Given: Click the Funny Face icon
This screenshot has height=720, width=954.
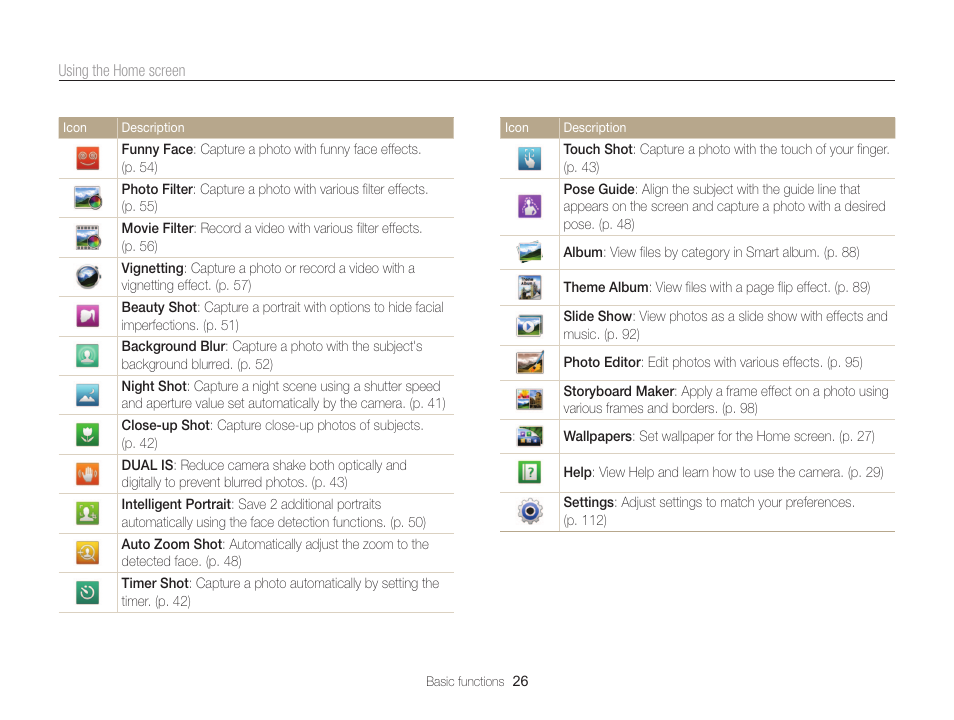Looking at the screenshot, I should [88, 158].
